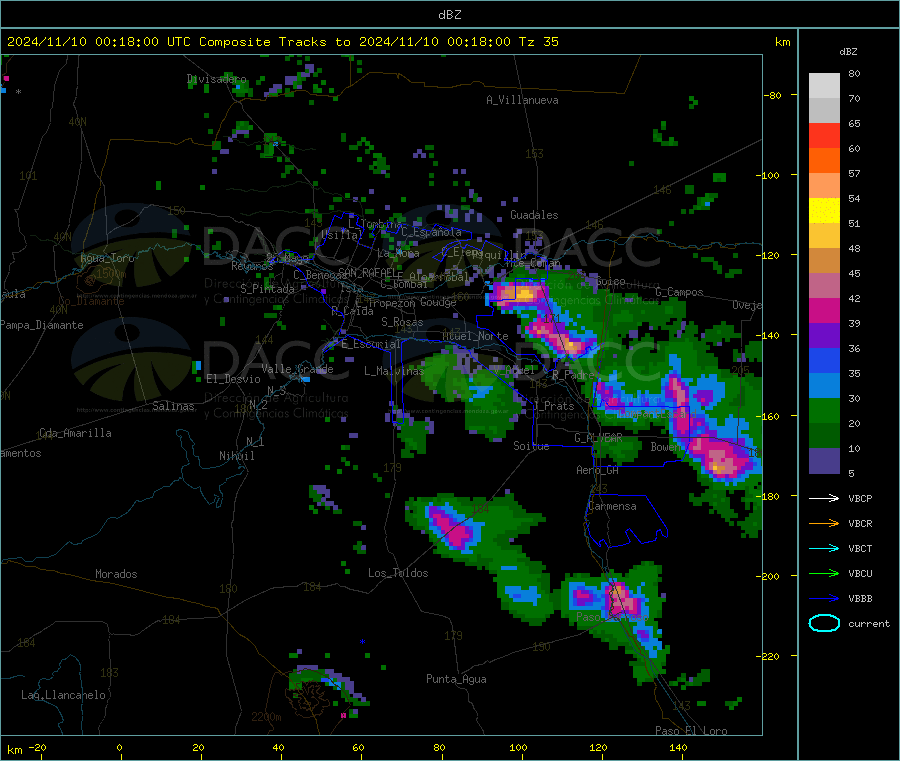Click the Lag.Llancanelo map label

pyautogui.click(x=63, y=695)
